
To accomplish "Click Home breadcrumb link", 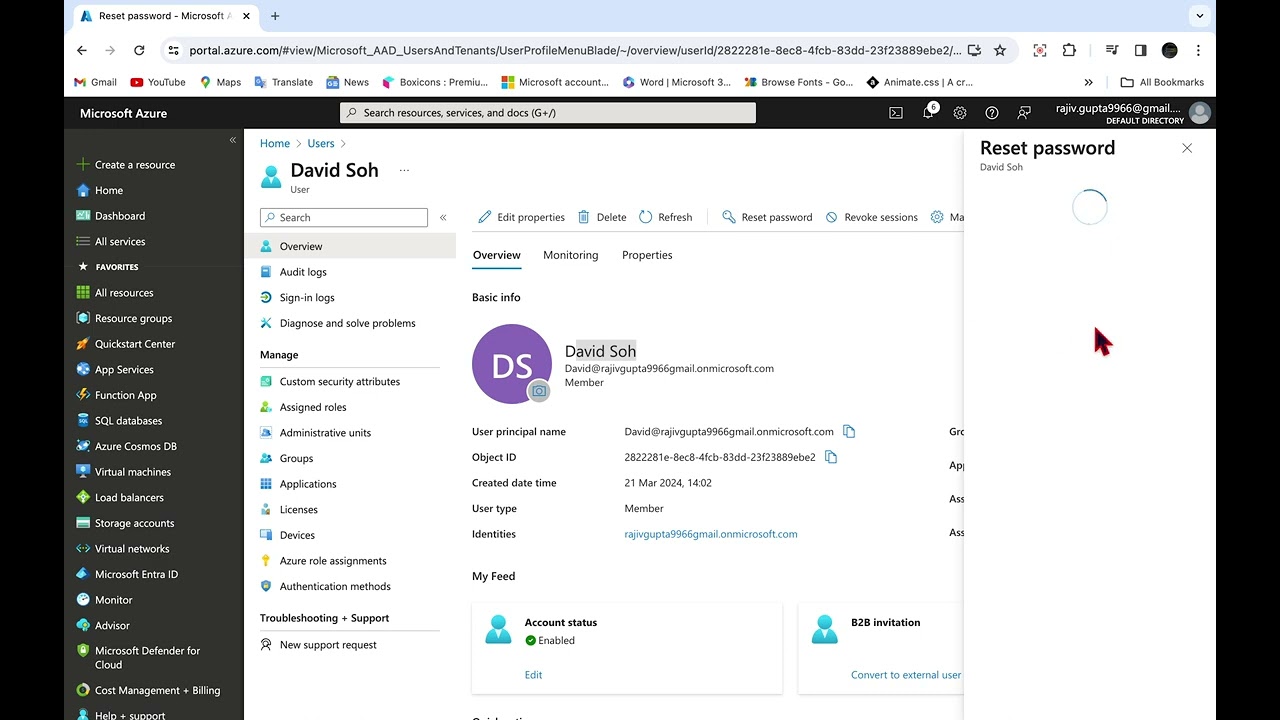I will point(275,144).
